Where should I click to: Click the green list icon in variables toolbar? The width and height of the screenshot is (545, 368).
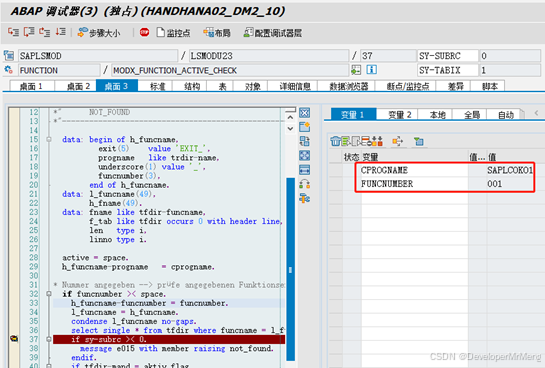click(345, 141)
